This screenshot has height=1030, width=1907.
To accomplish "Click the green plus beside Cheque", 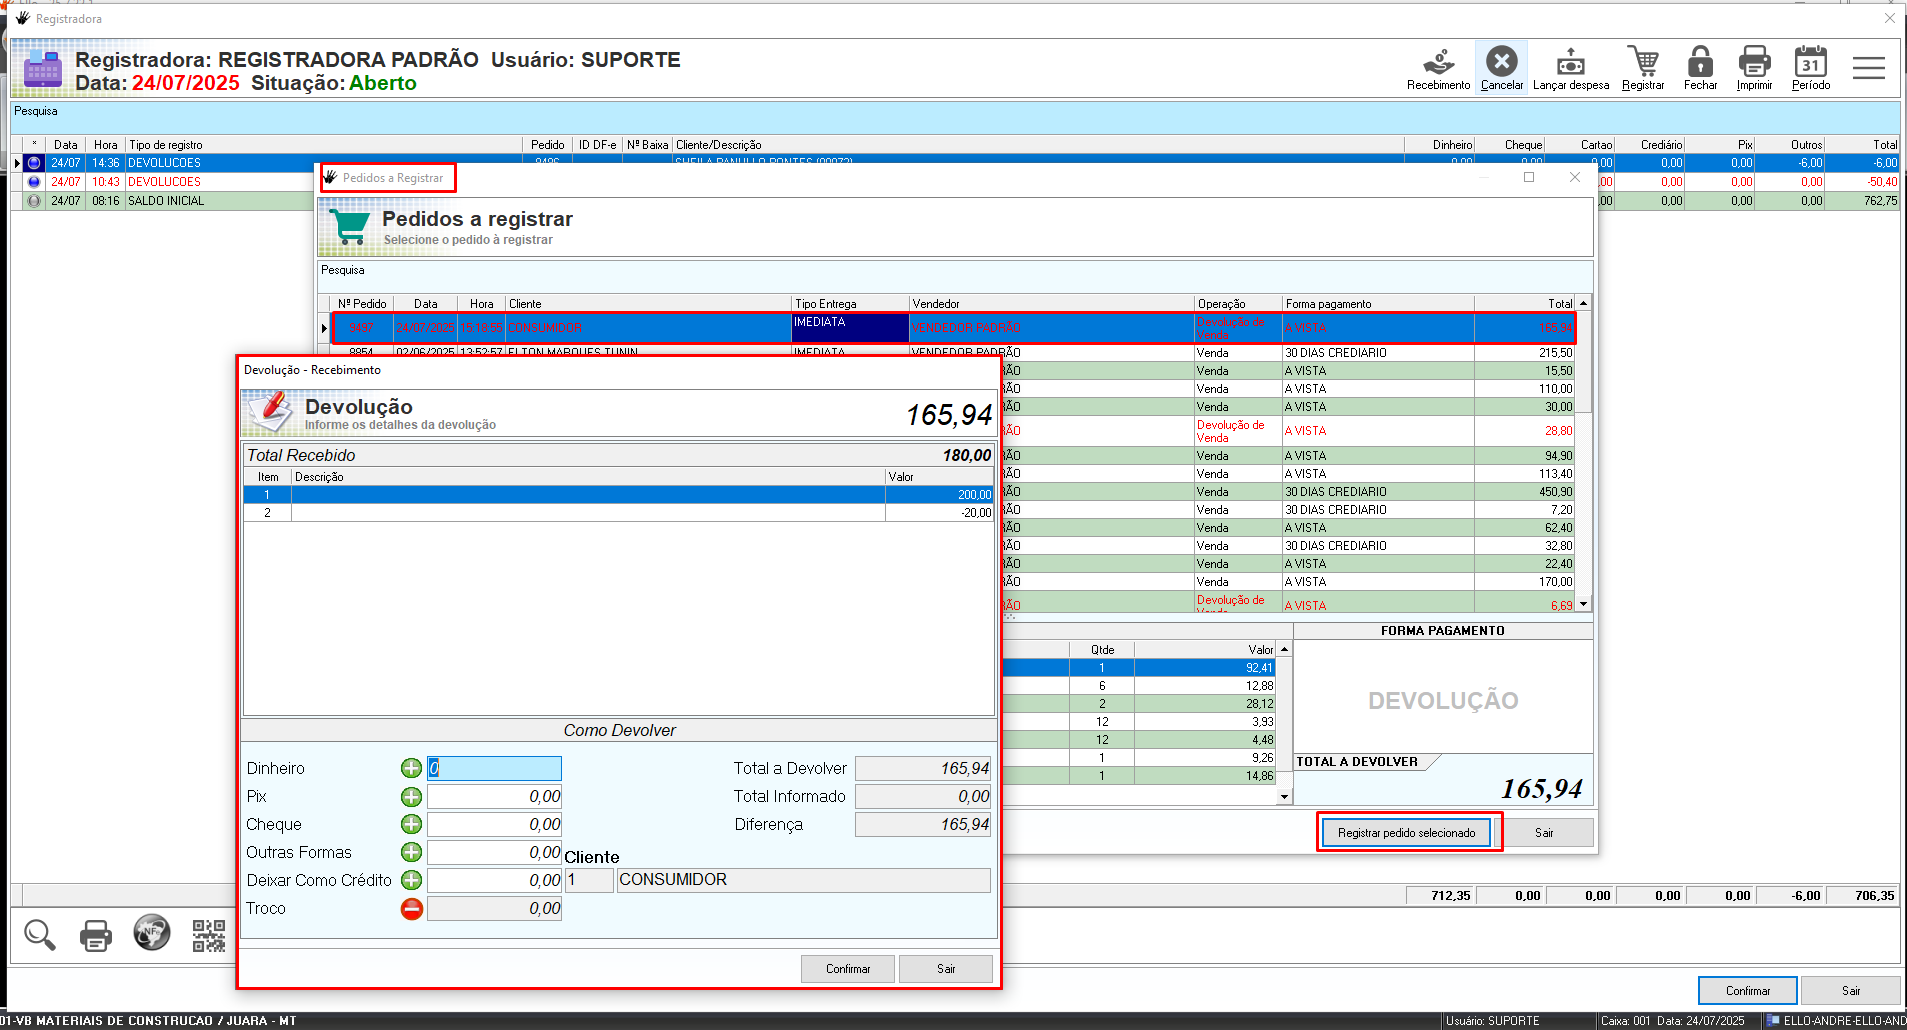I will [x=411, y=824].
